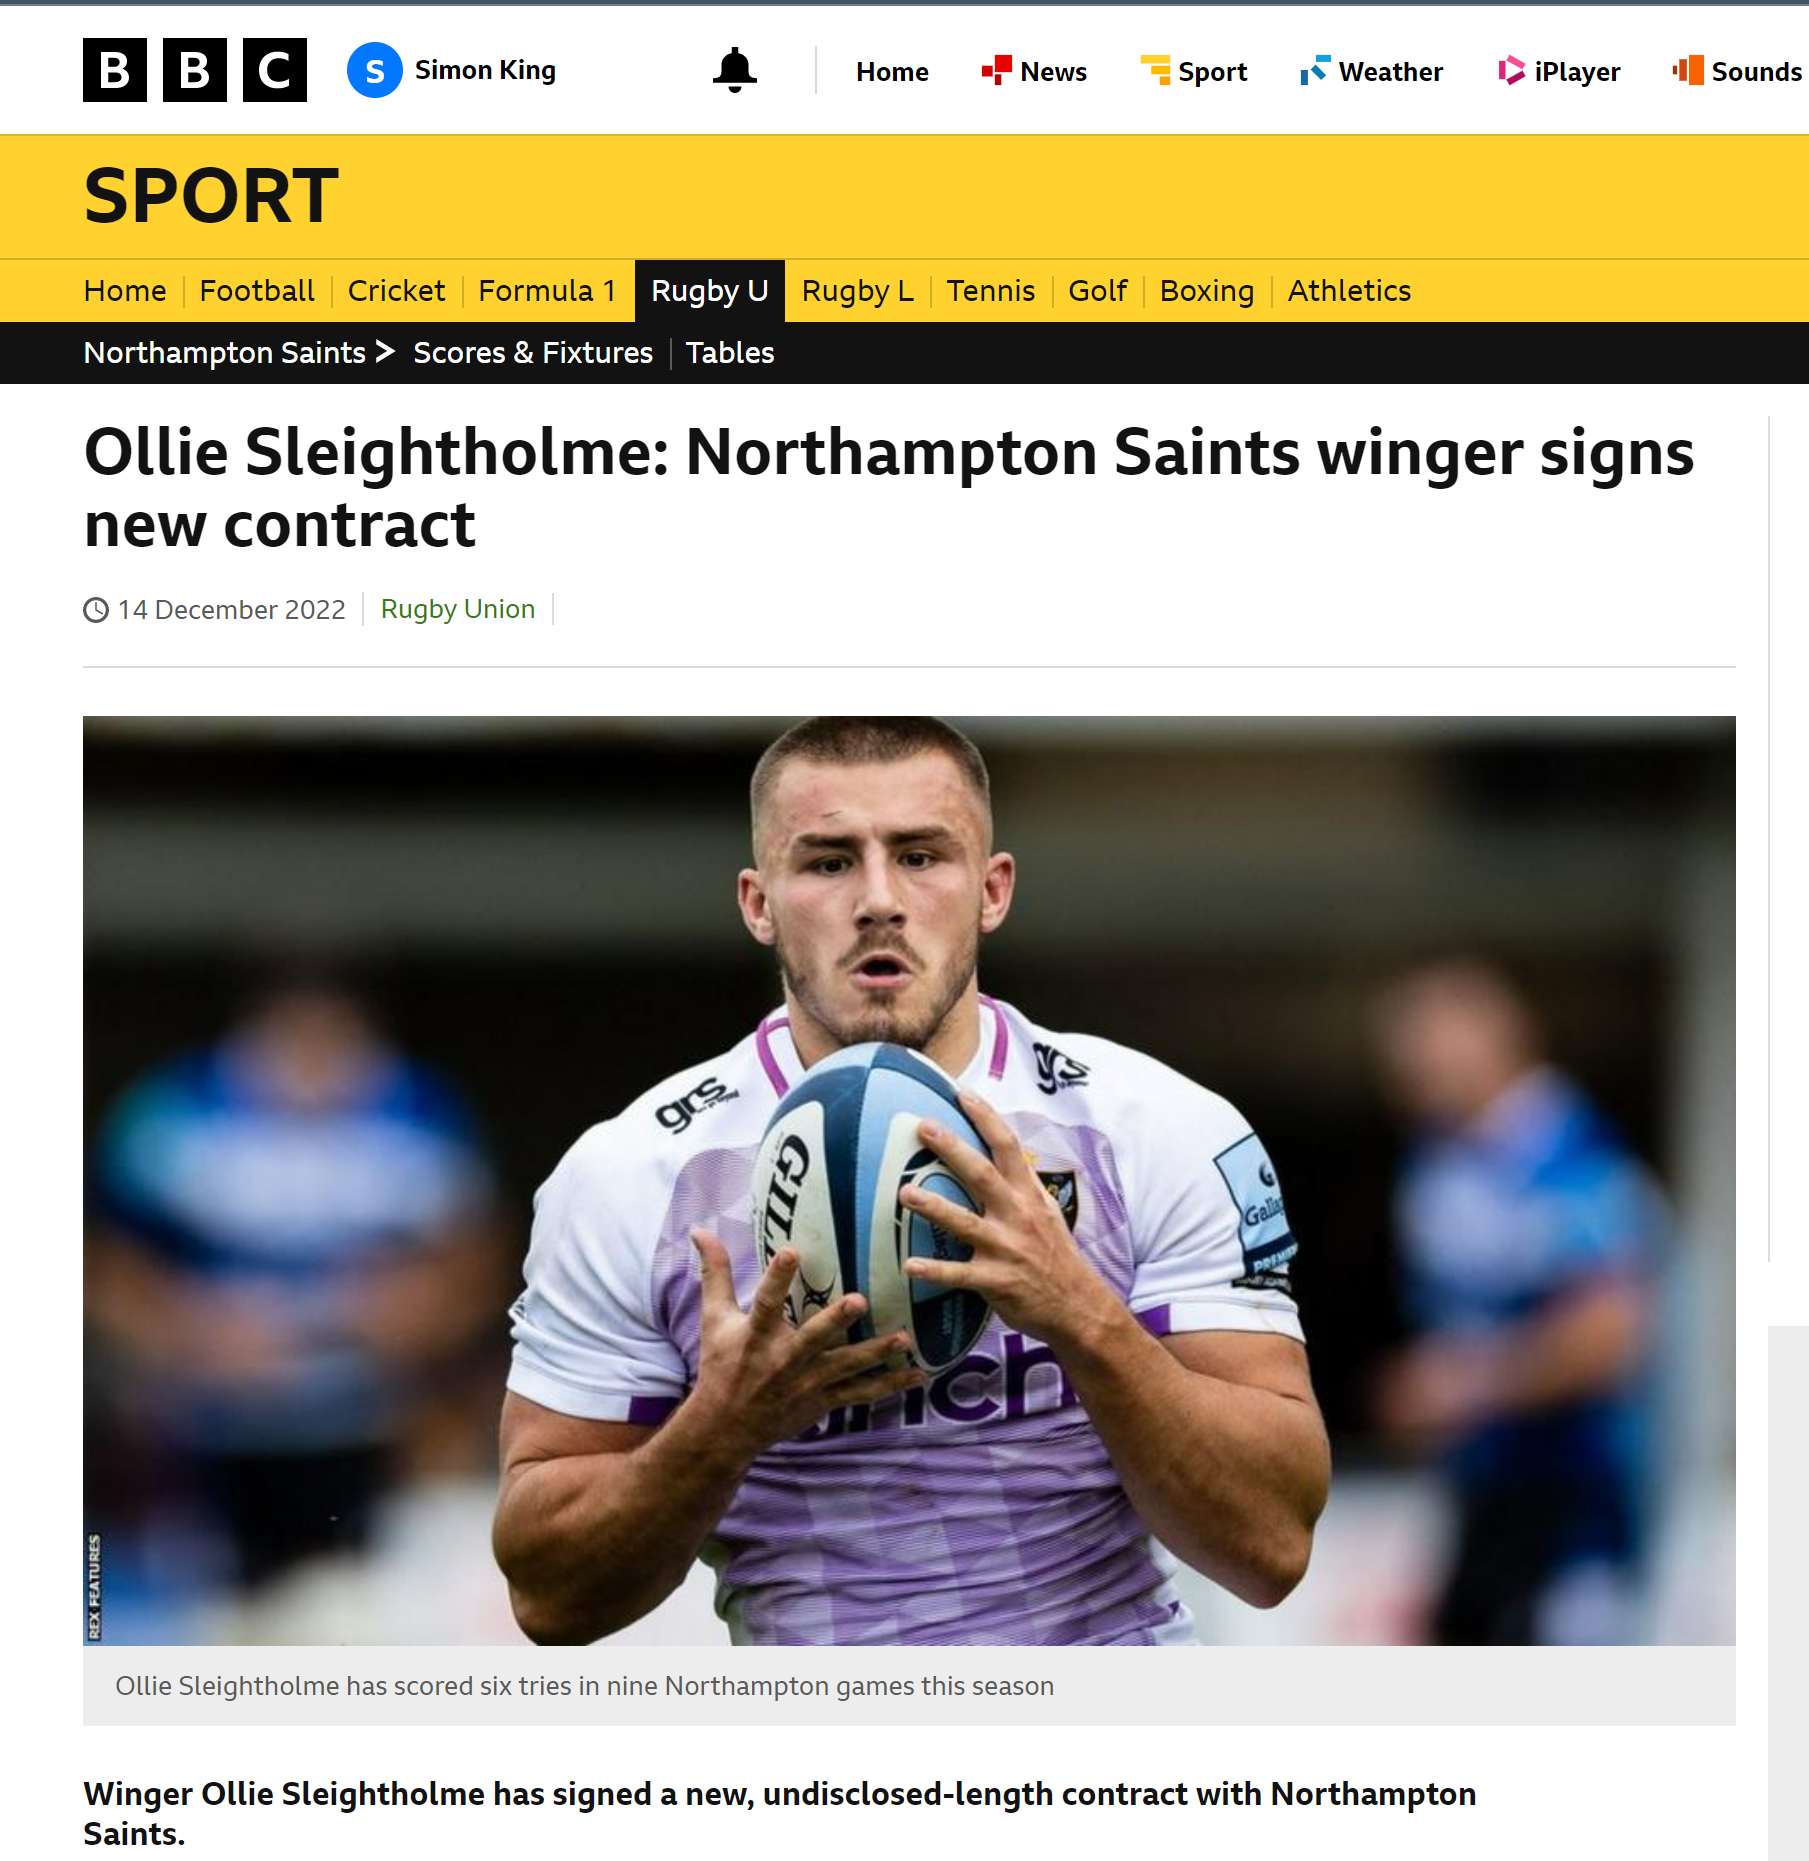
Task: Go to top Home navigation link
Action: pyautogui.click(x=892, y=72)
